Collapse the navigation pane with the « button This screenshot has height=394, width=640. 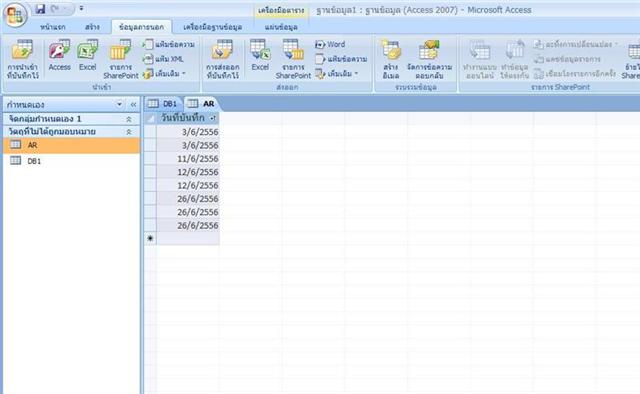point(133,105)
